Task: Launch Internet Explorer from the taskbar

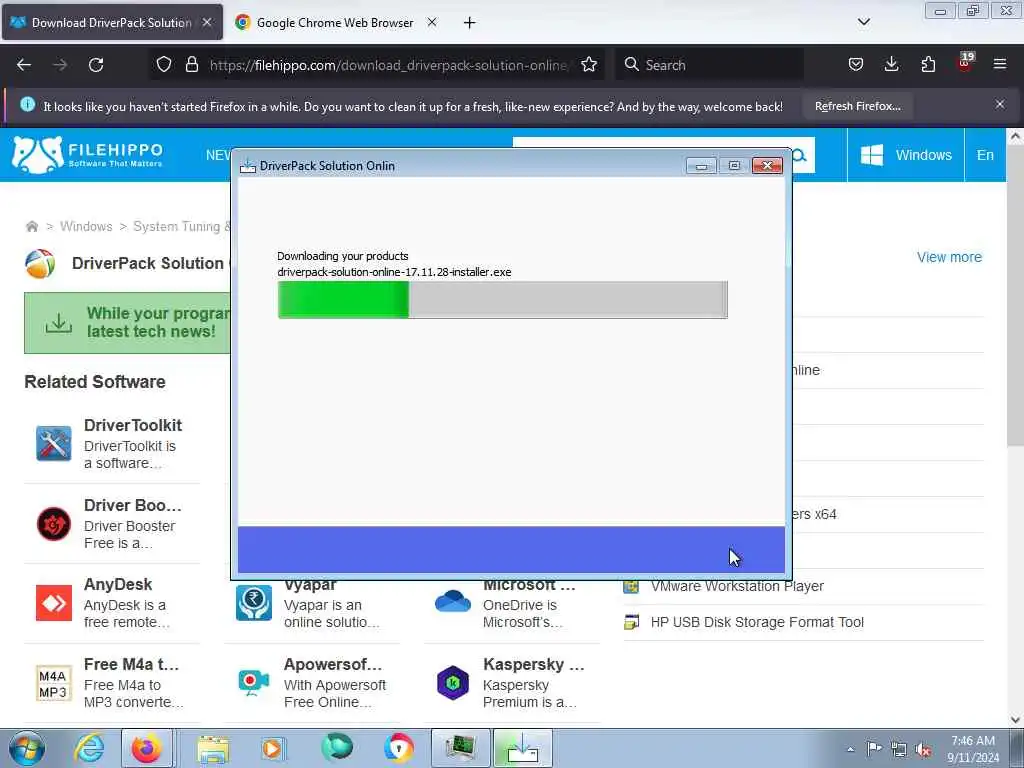Action: (89, 748)
